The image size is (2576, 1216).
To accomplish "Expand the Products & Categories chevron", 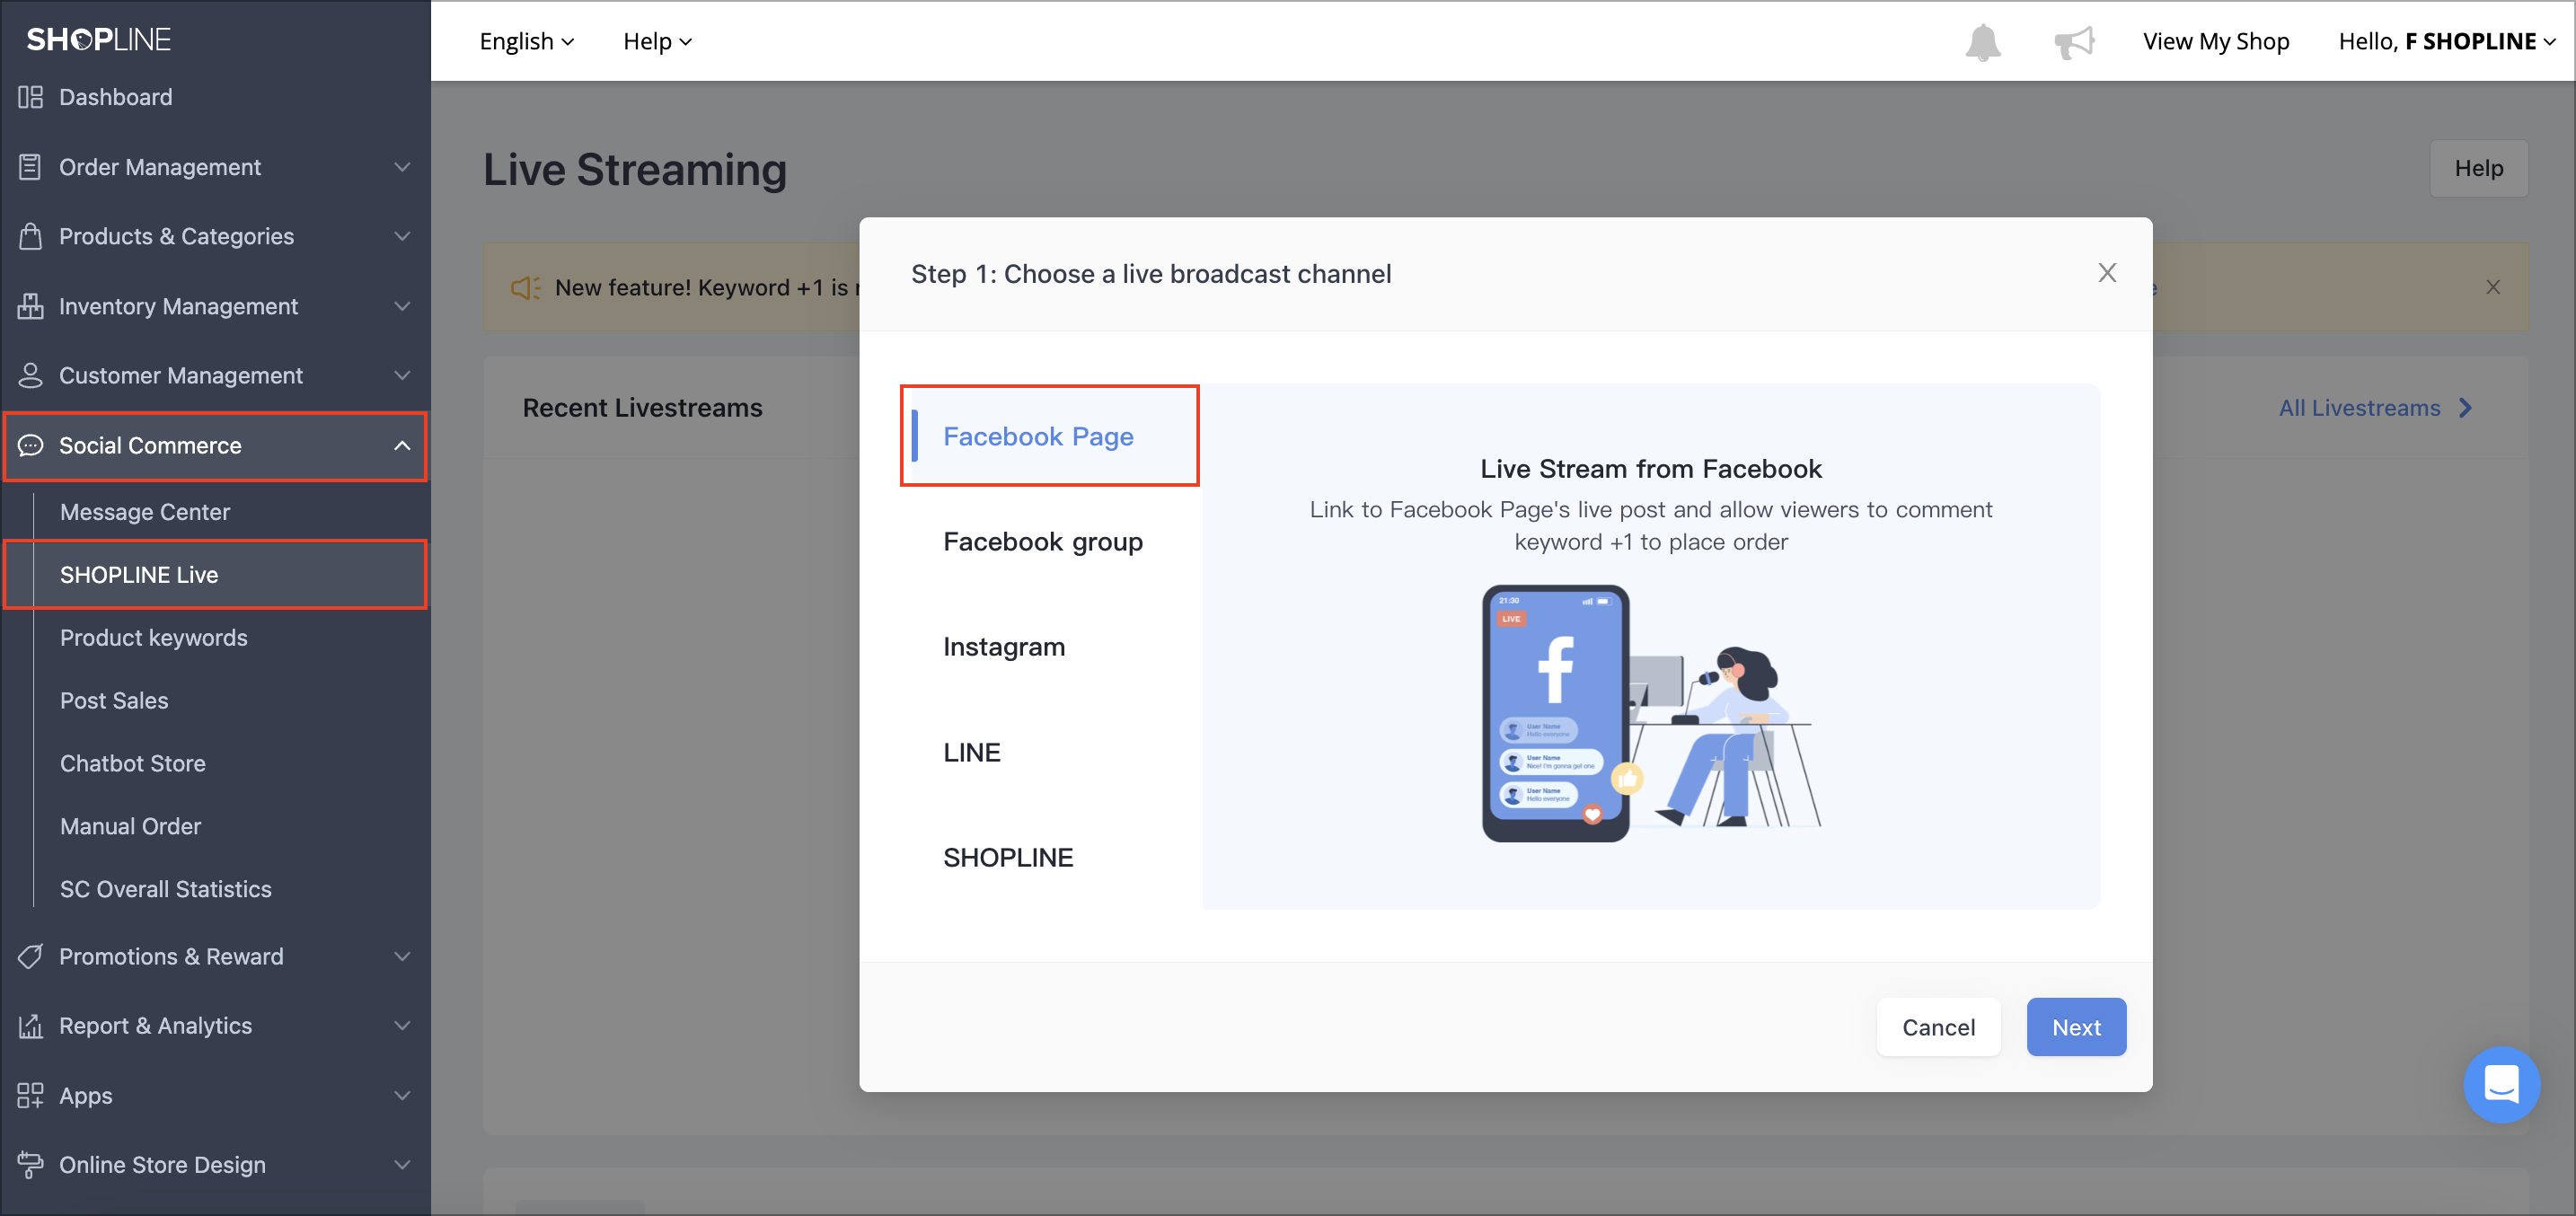I will click(402, 236).
